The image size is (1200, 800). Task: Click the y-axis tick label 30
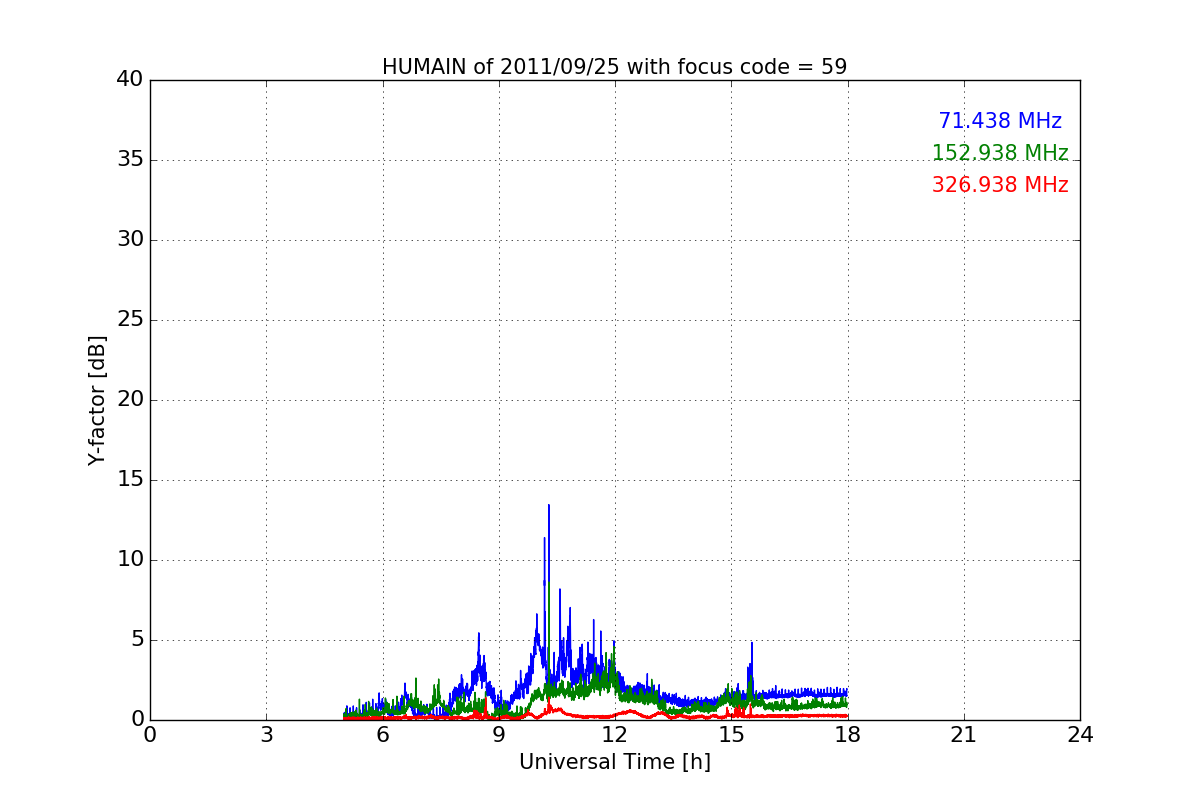tap(130, 240)
